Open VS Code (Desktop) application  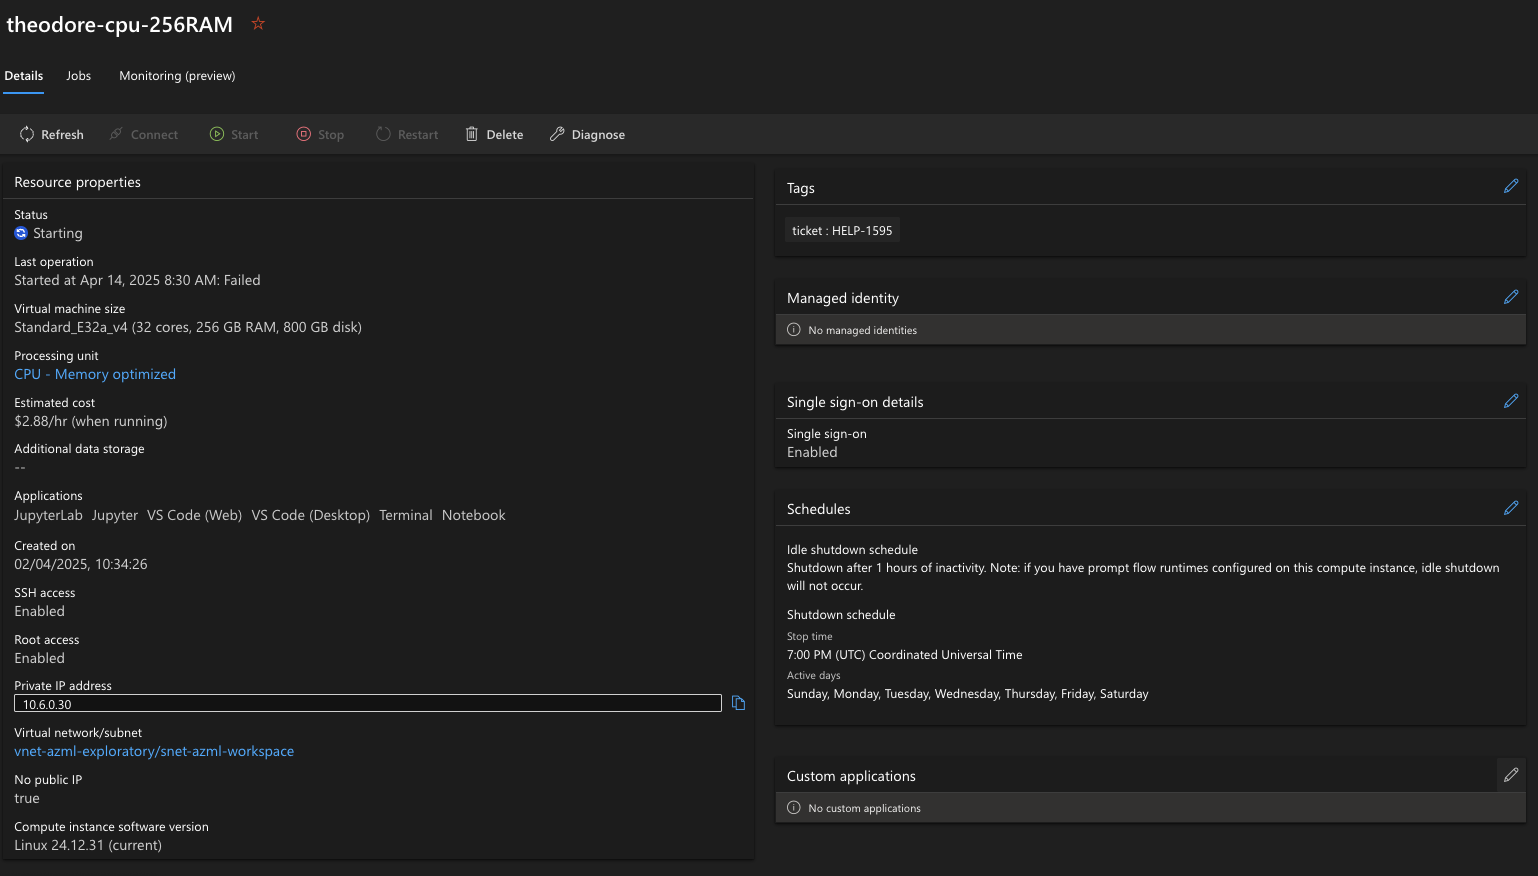tap(310, 514)
